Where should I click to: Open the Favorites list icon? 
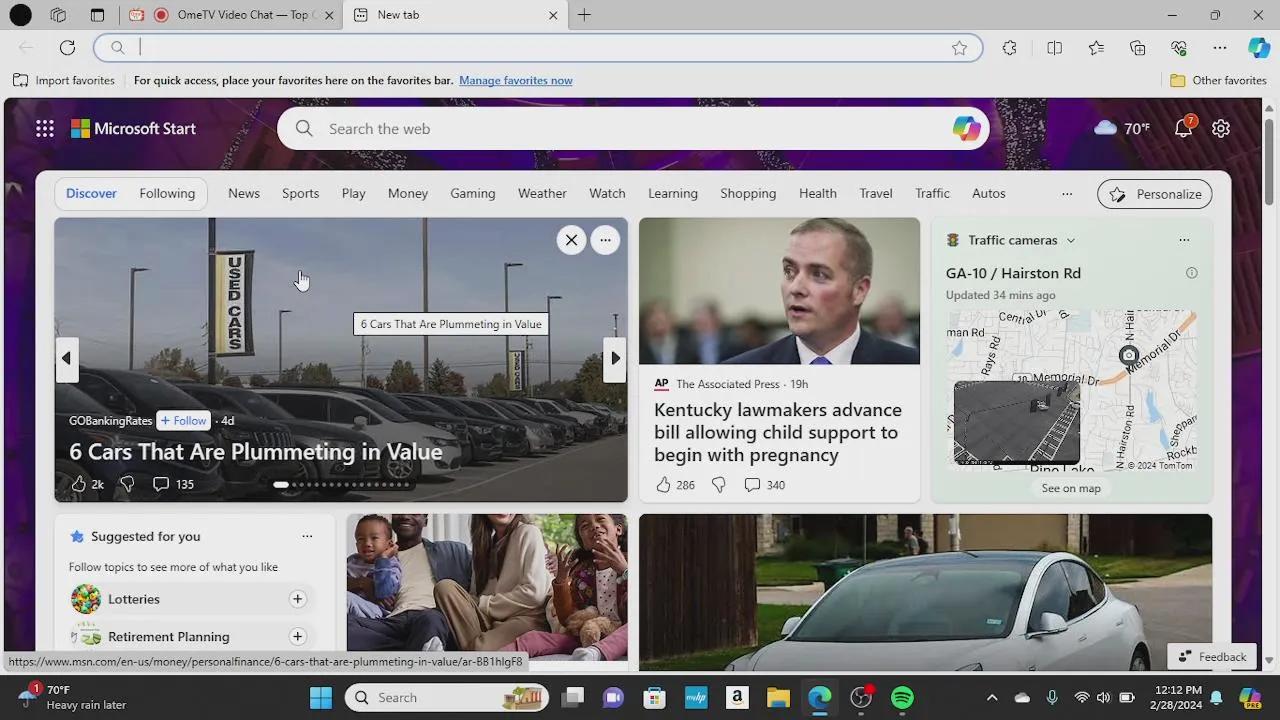(1096, 47)
